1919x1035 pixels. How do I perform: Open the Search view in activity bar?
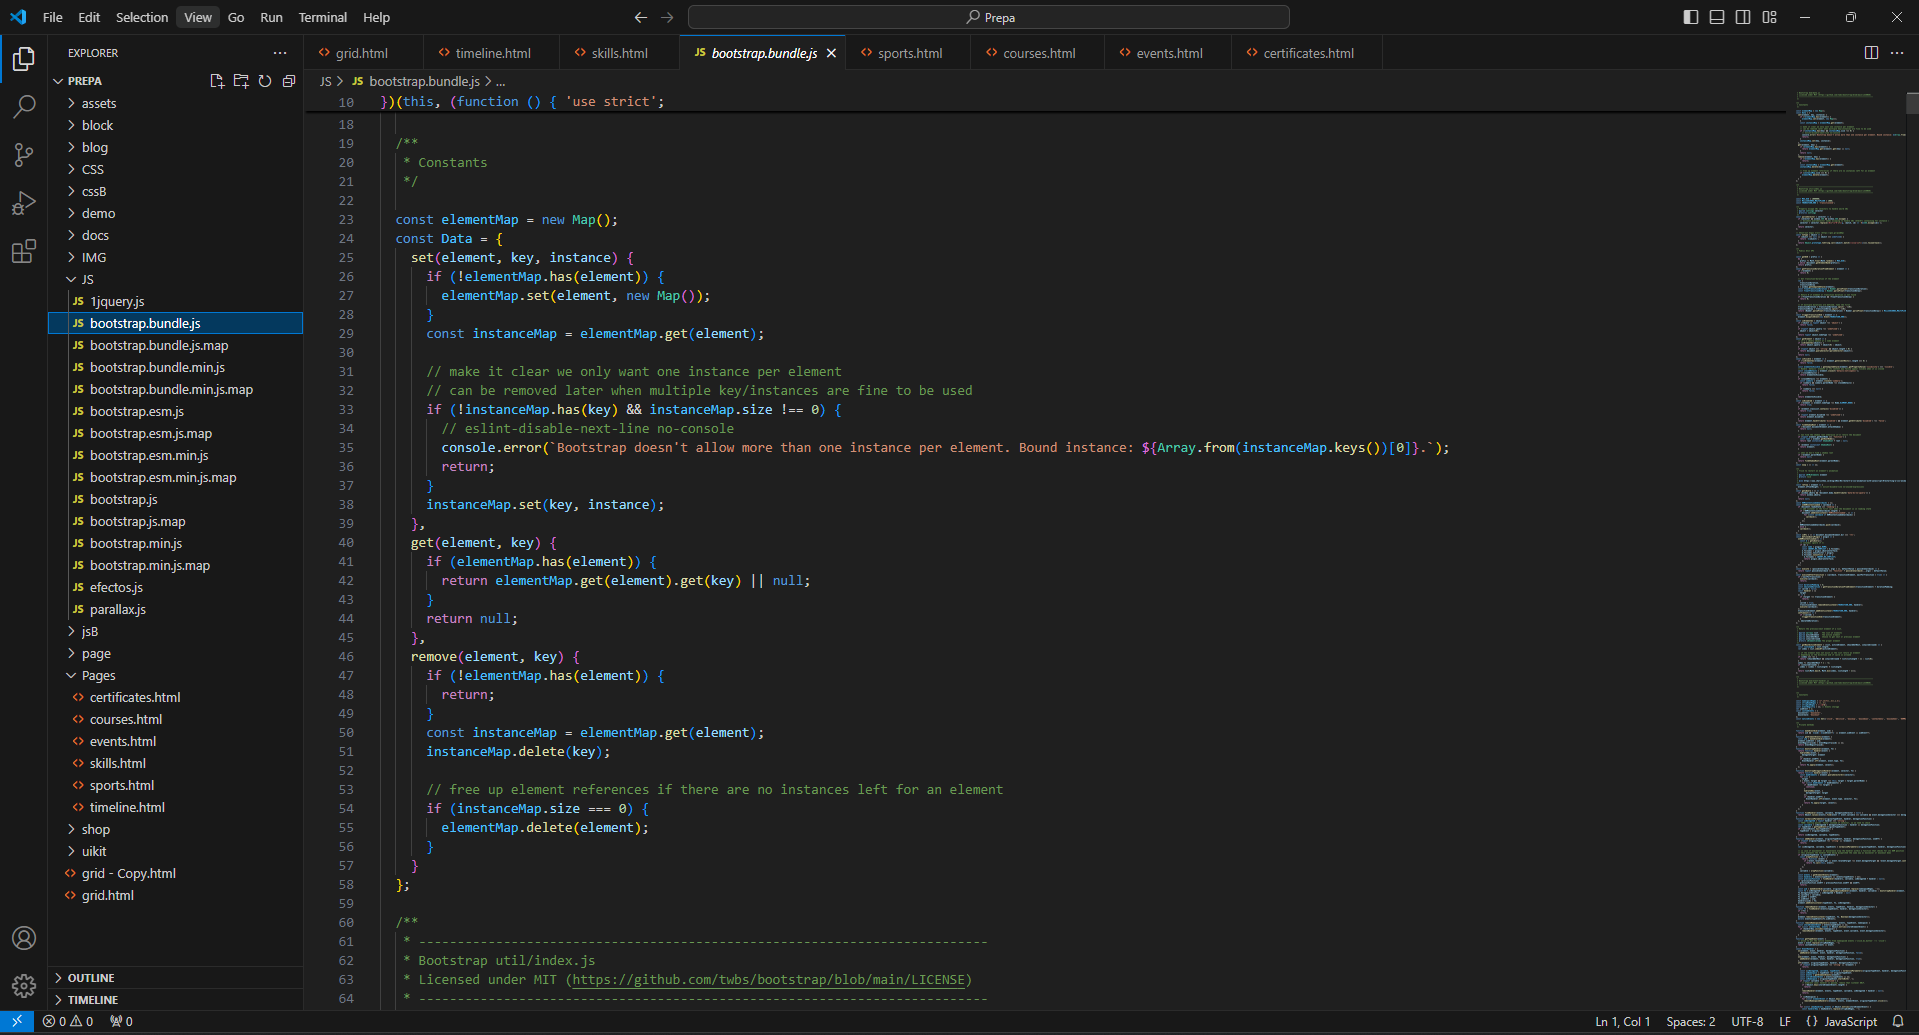click(x=24, y=107)
